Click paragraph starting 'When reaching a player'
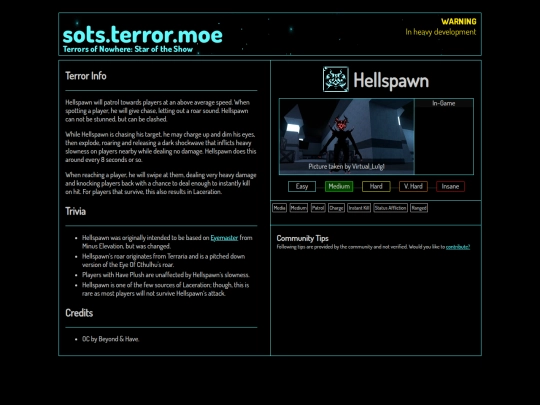The width and height of the screenshot is (540, 405). [161, 183]
